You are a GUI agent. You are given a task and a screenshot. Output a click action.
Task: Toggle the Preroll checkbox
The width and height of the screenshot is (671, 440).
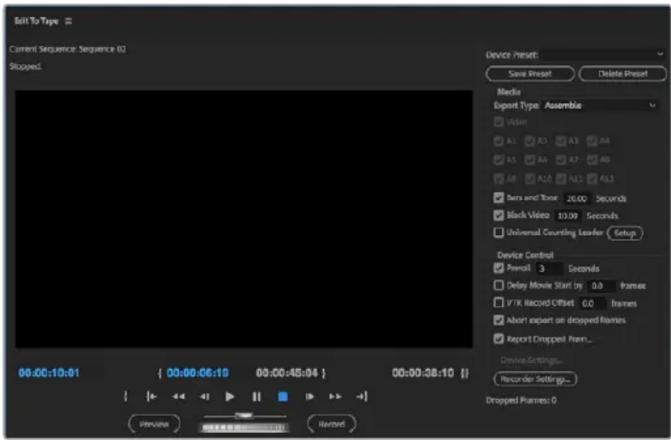499,268
